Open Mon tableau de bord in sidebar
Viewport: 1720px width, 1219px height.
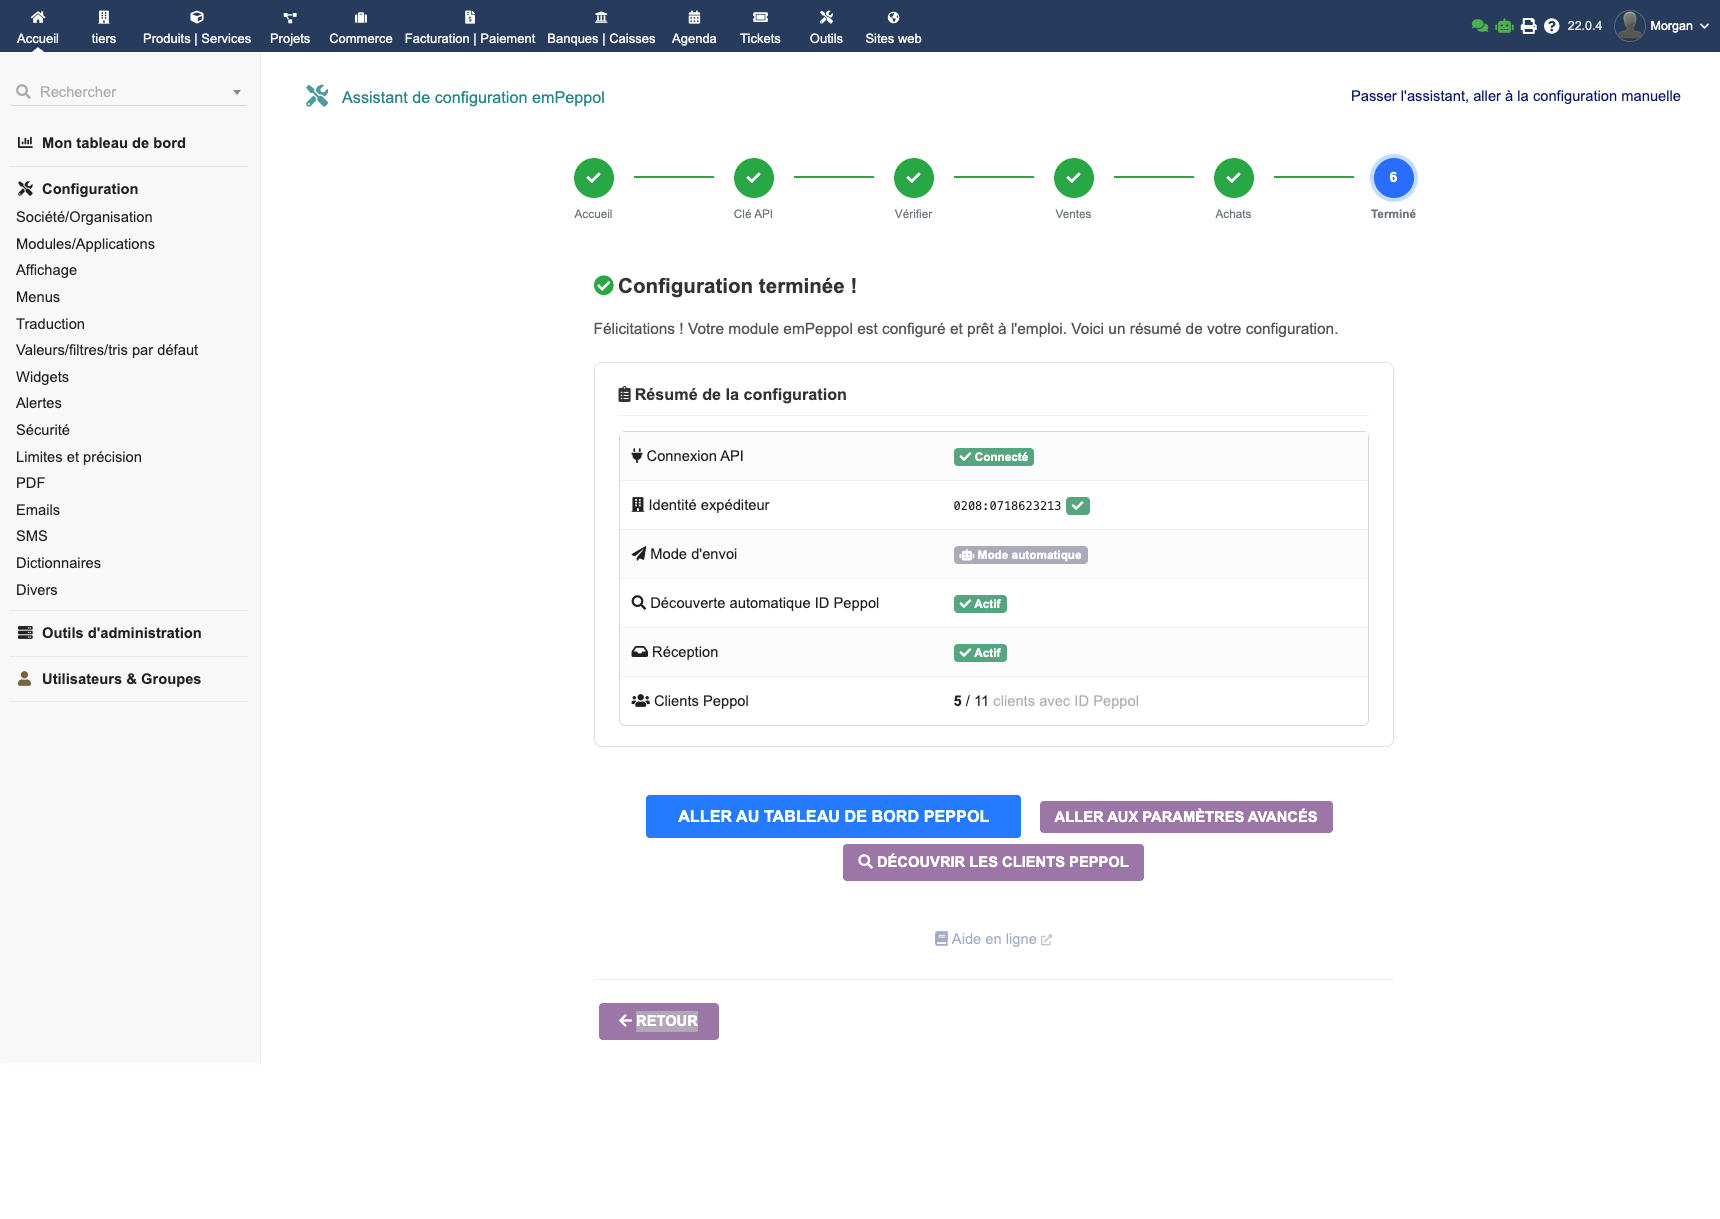(x=114, y=143)
